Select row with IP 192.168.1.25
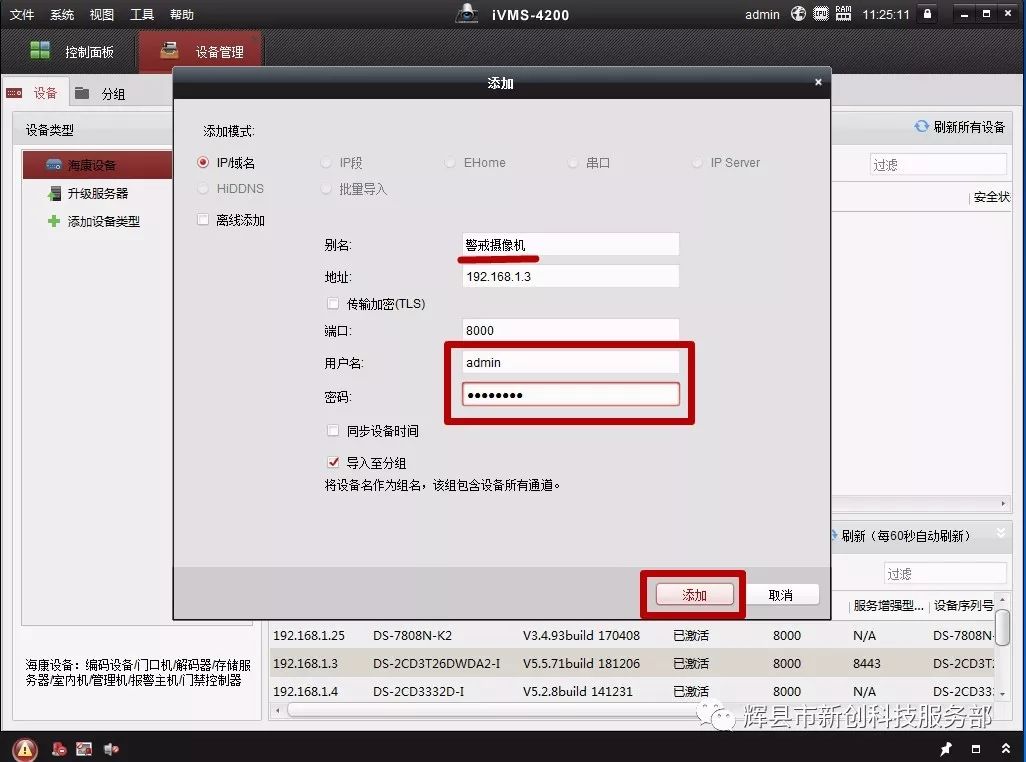The height and width of the screenshot is (762, 1026). 631,635
